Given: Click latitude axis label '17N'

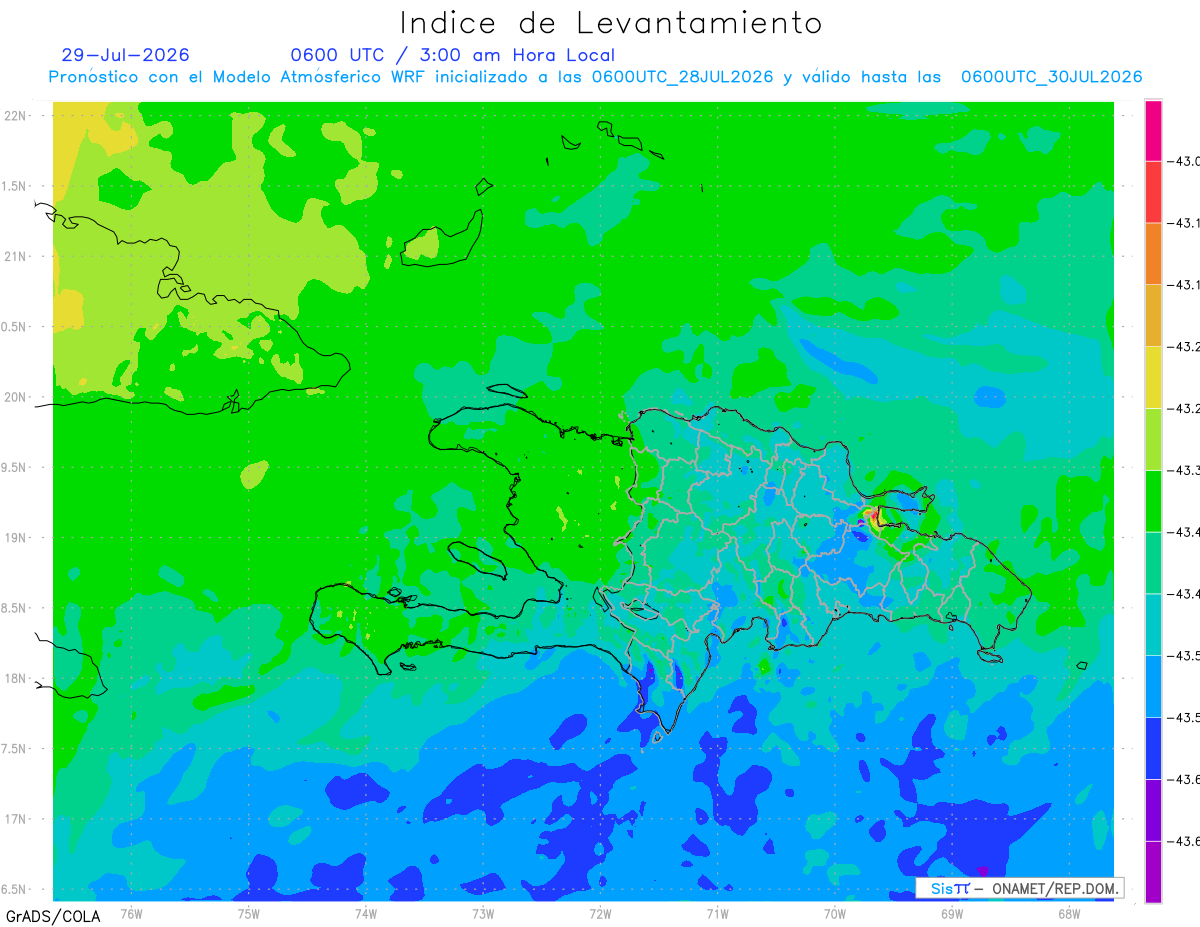Looking at the screenshot, I should (x=17, y=819).
